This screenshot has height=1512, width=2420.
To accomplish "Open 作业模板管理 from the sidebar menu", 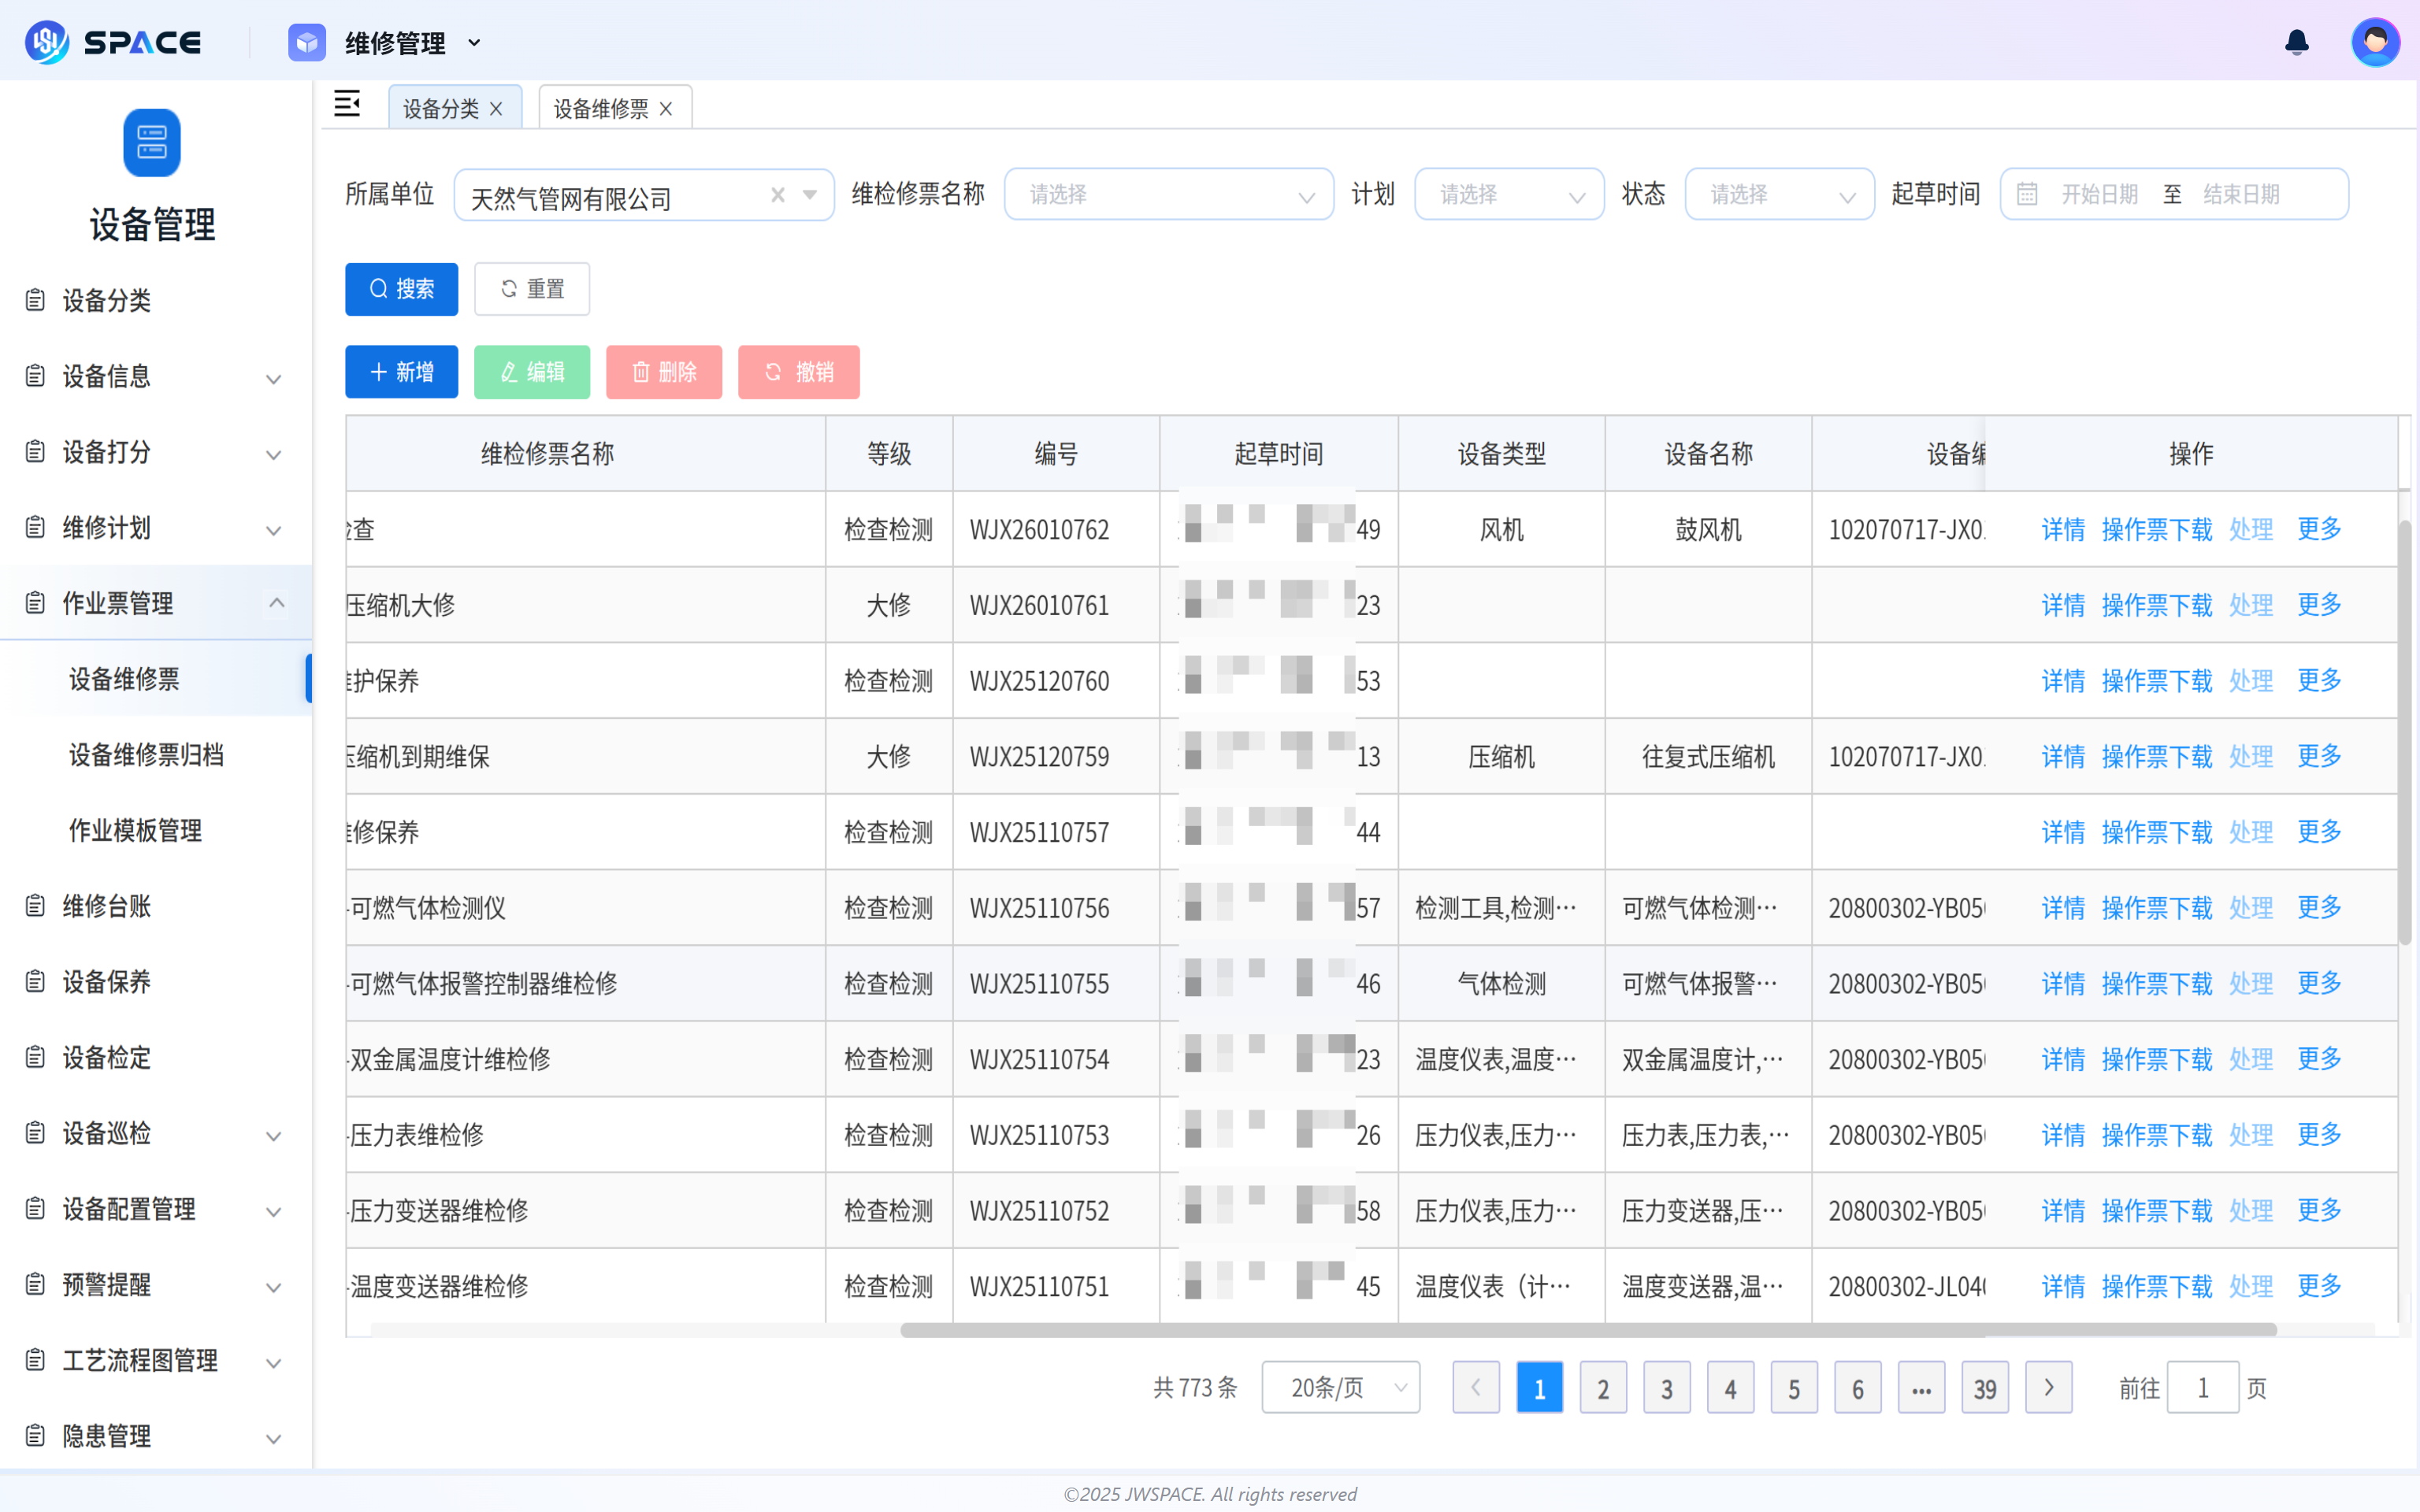I will point(135,830).
